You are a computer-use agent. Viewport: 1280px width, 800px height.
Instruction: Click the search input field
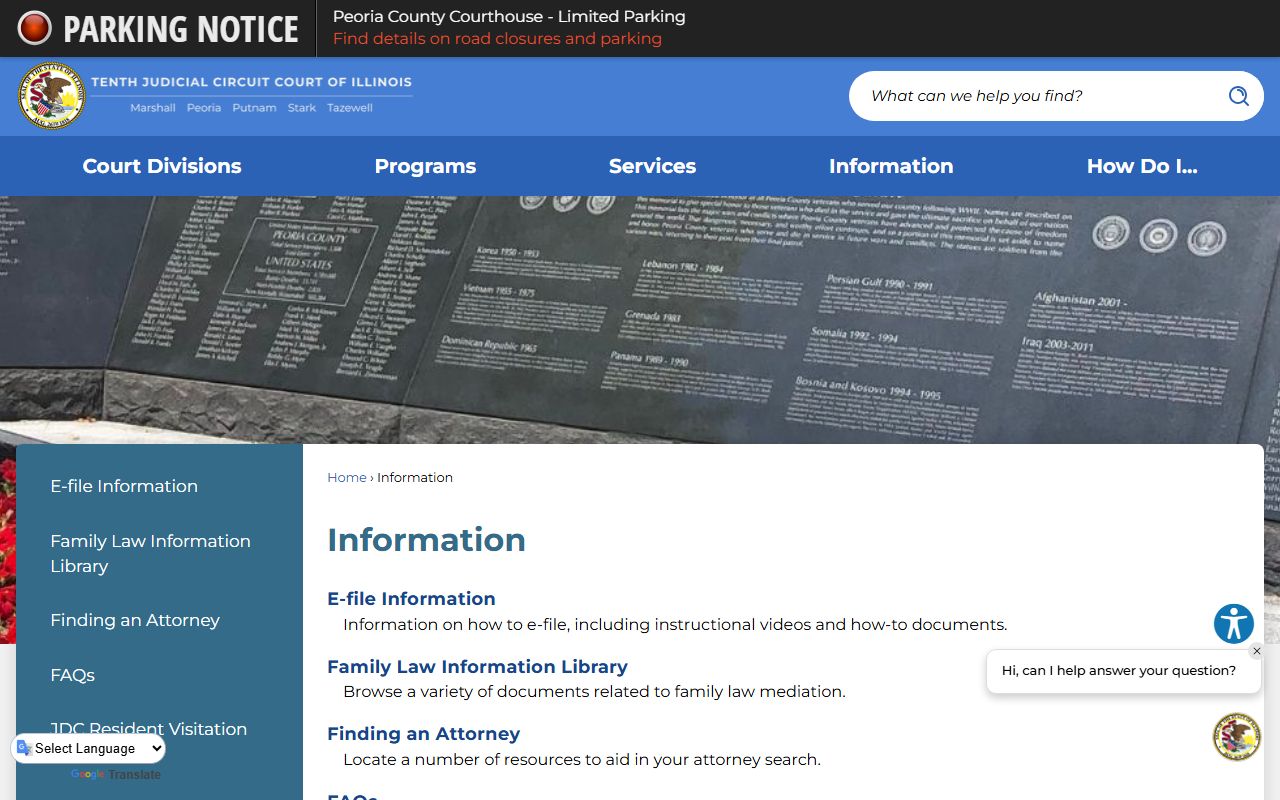click(1040, 96)
